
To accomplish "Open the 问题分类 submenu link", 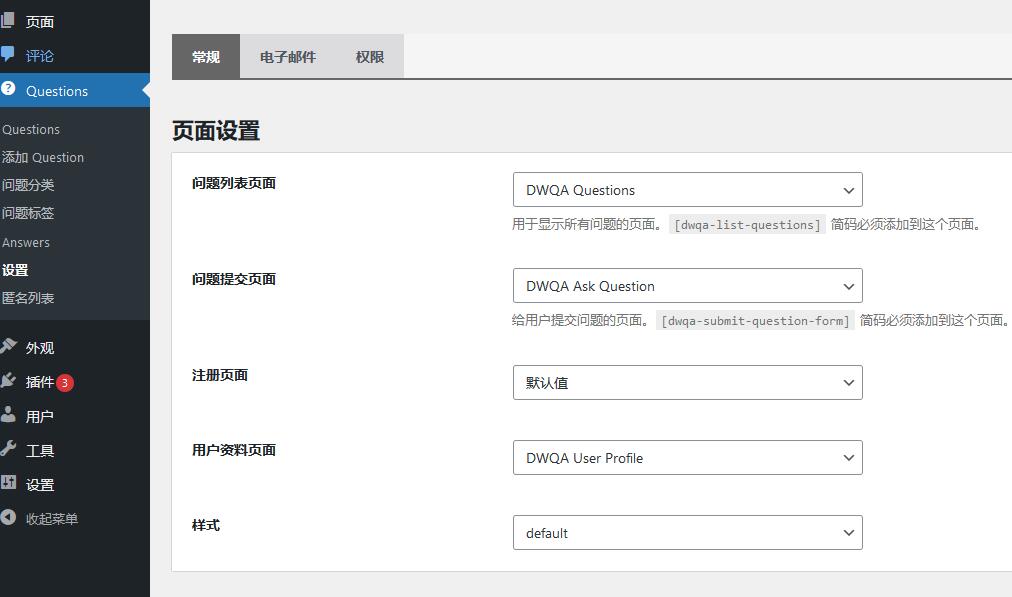I will tap(28, 185).
